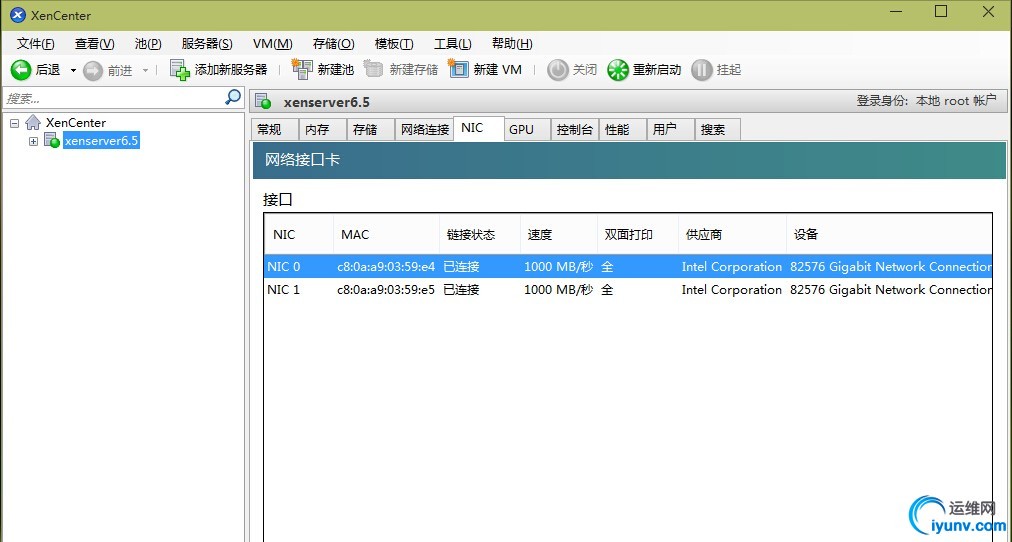
Task: Click the green Back arrow icon
Action: point(21,70)
